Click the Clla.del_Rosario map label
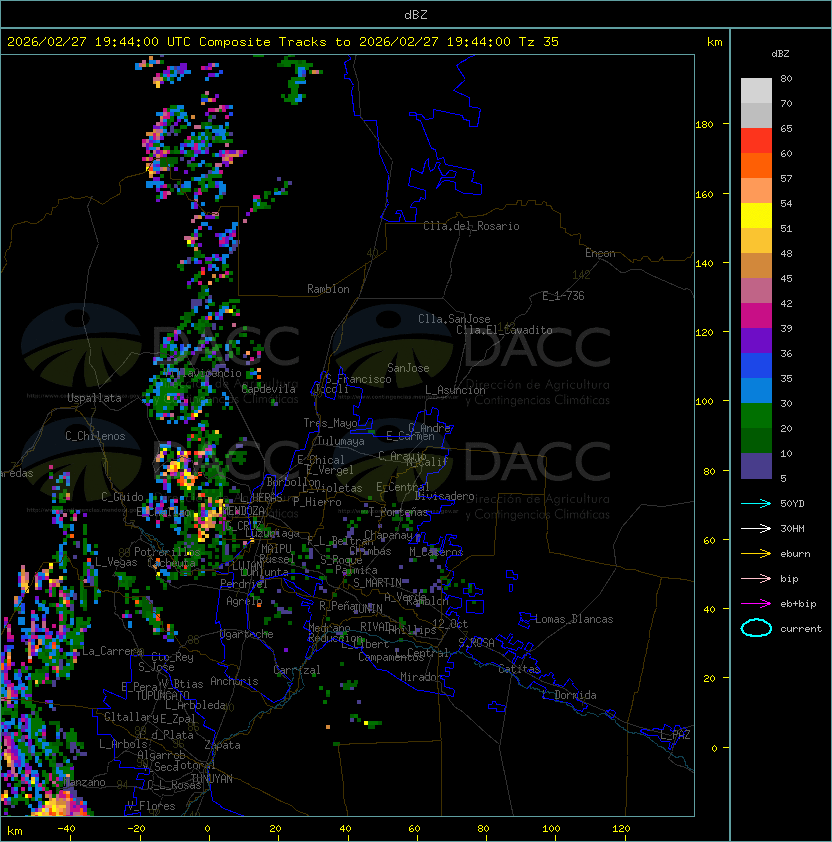Screen dimensions: 832x842 tap(471, 226)
